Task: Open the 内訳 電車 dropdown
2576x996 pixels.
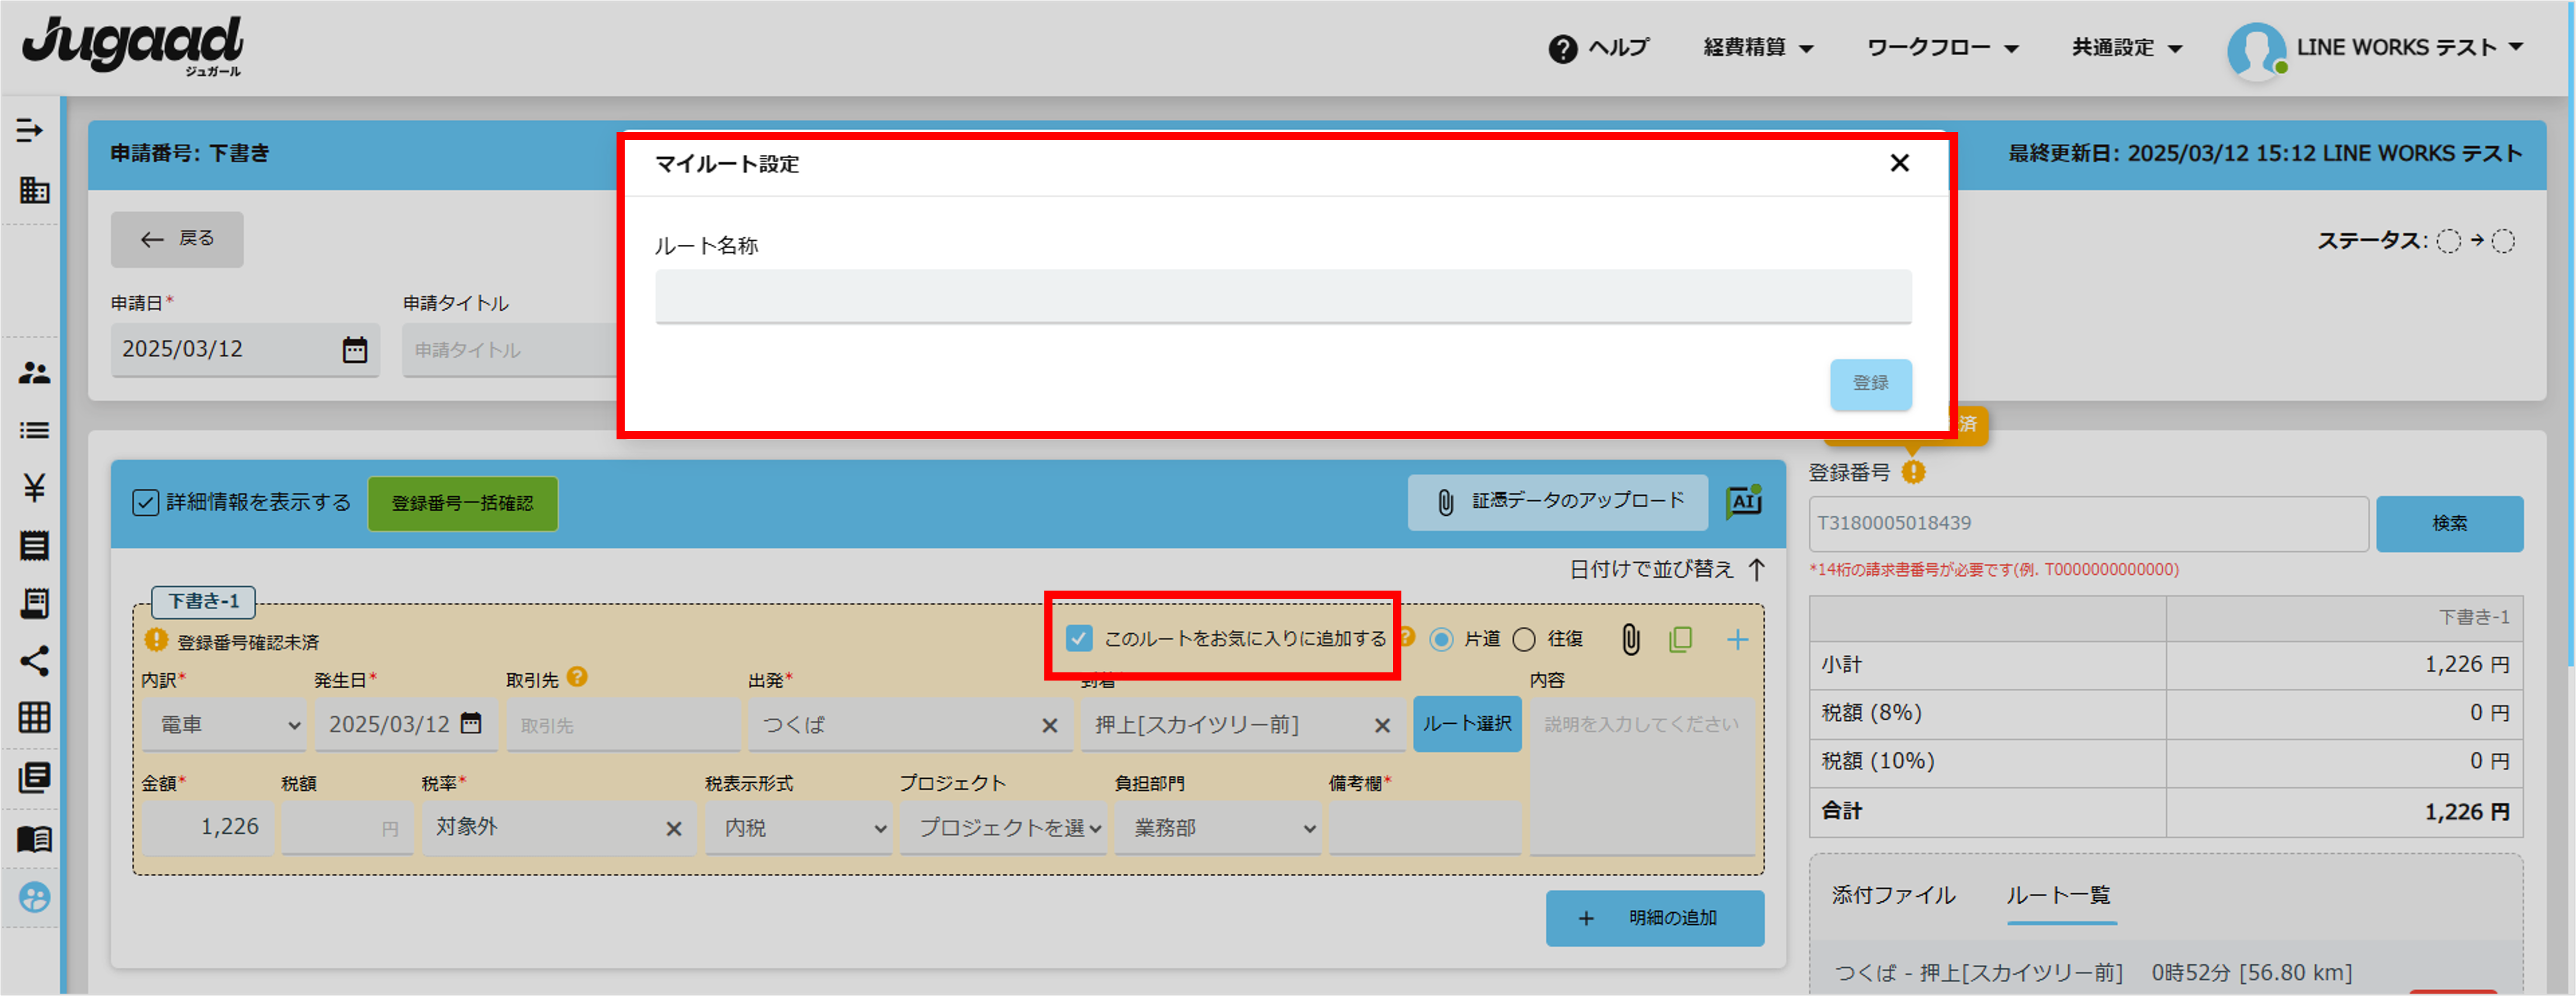Action: click(x=223, y=725)
